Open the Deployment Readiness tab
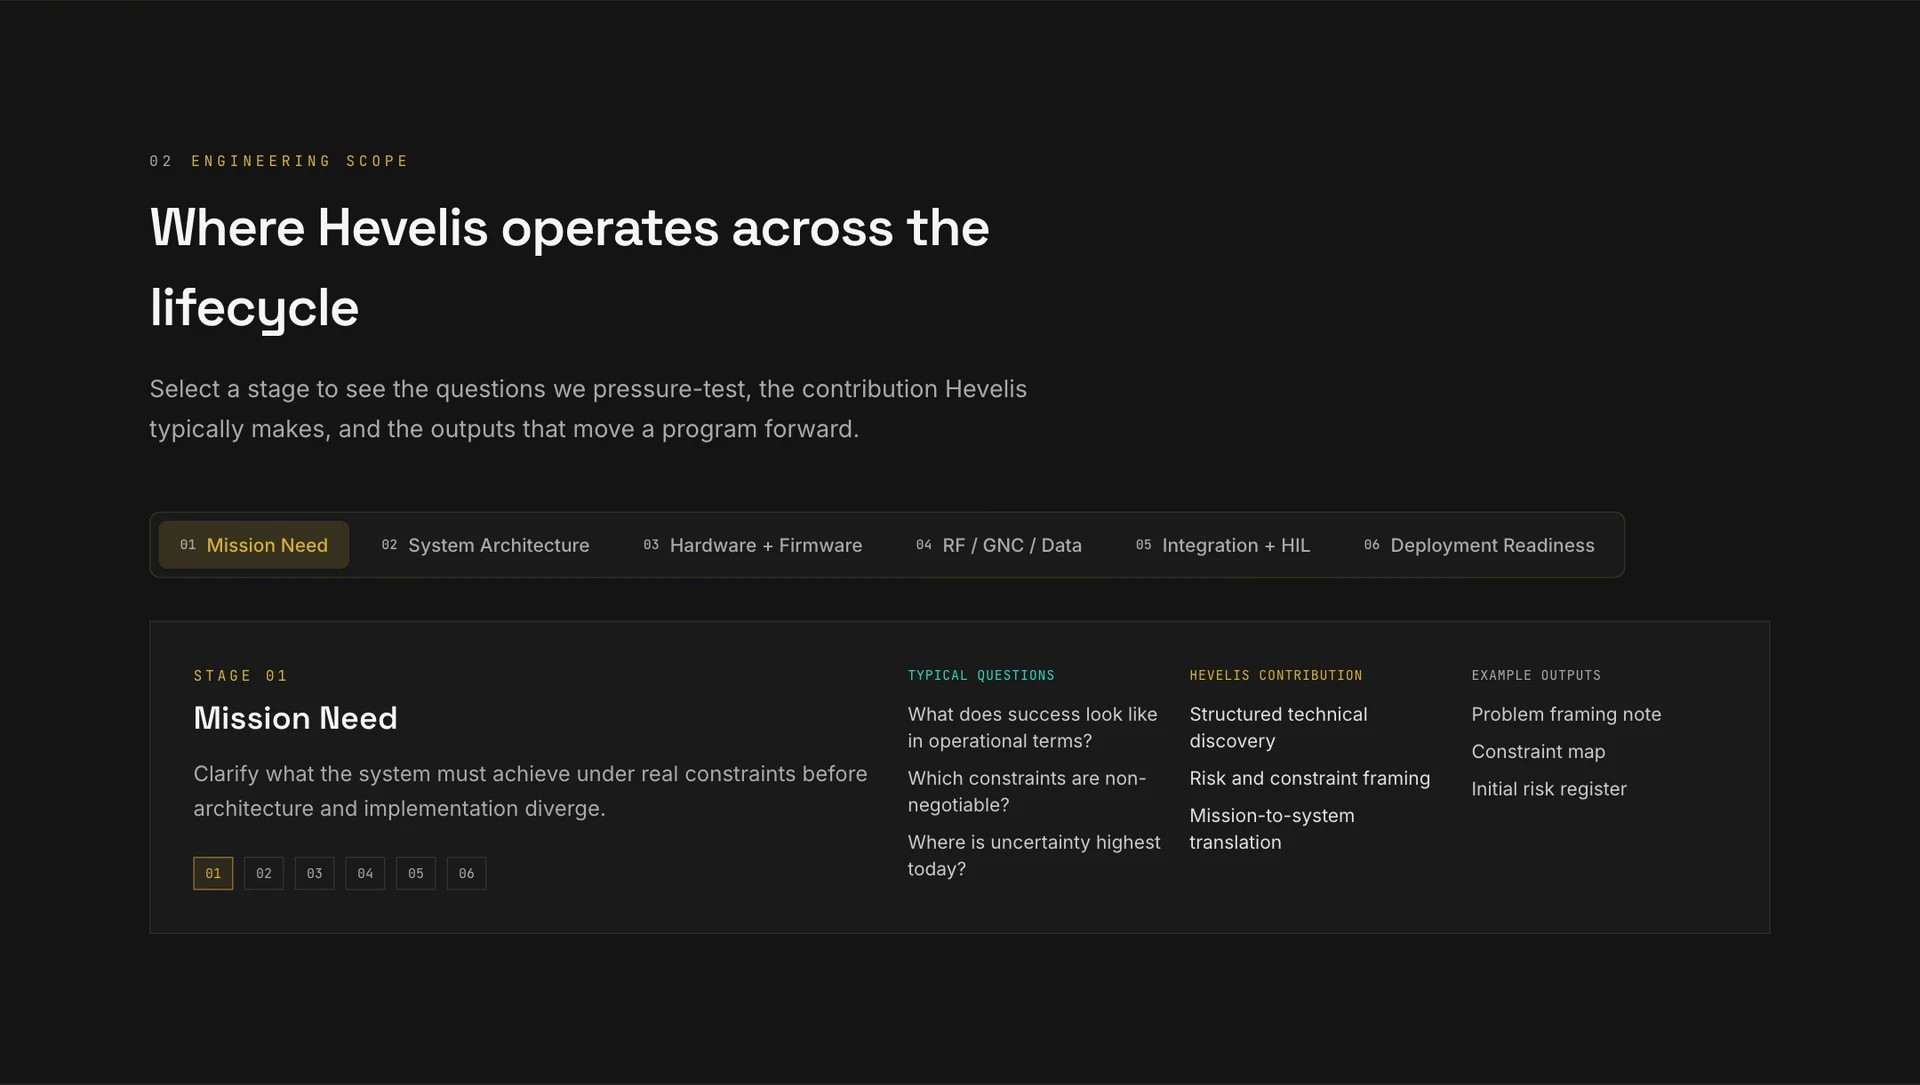Screen dimensions: 1920x1085 click(1479, 545)
